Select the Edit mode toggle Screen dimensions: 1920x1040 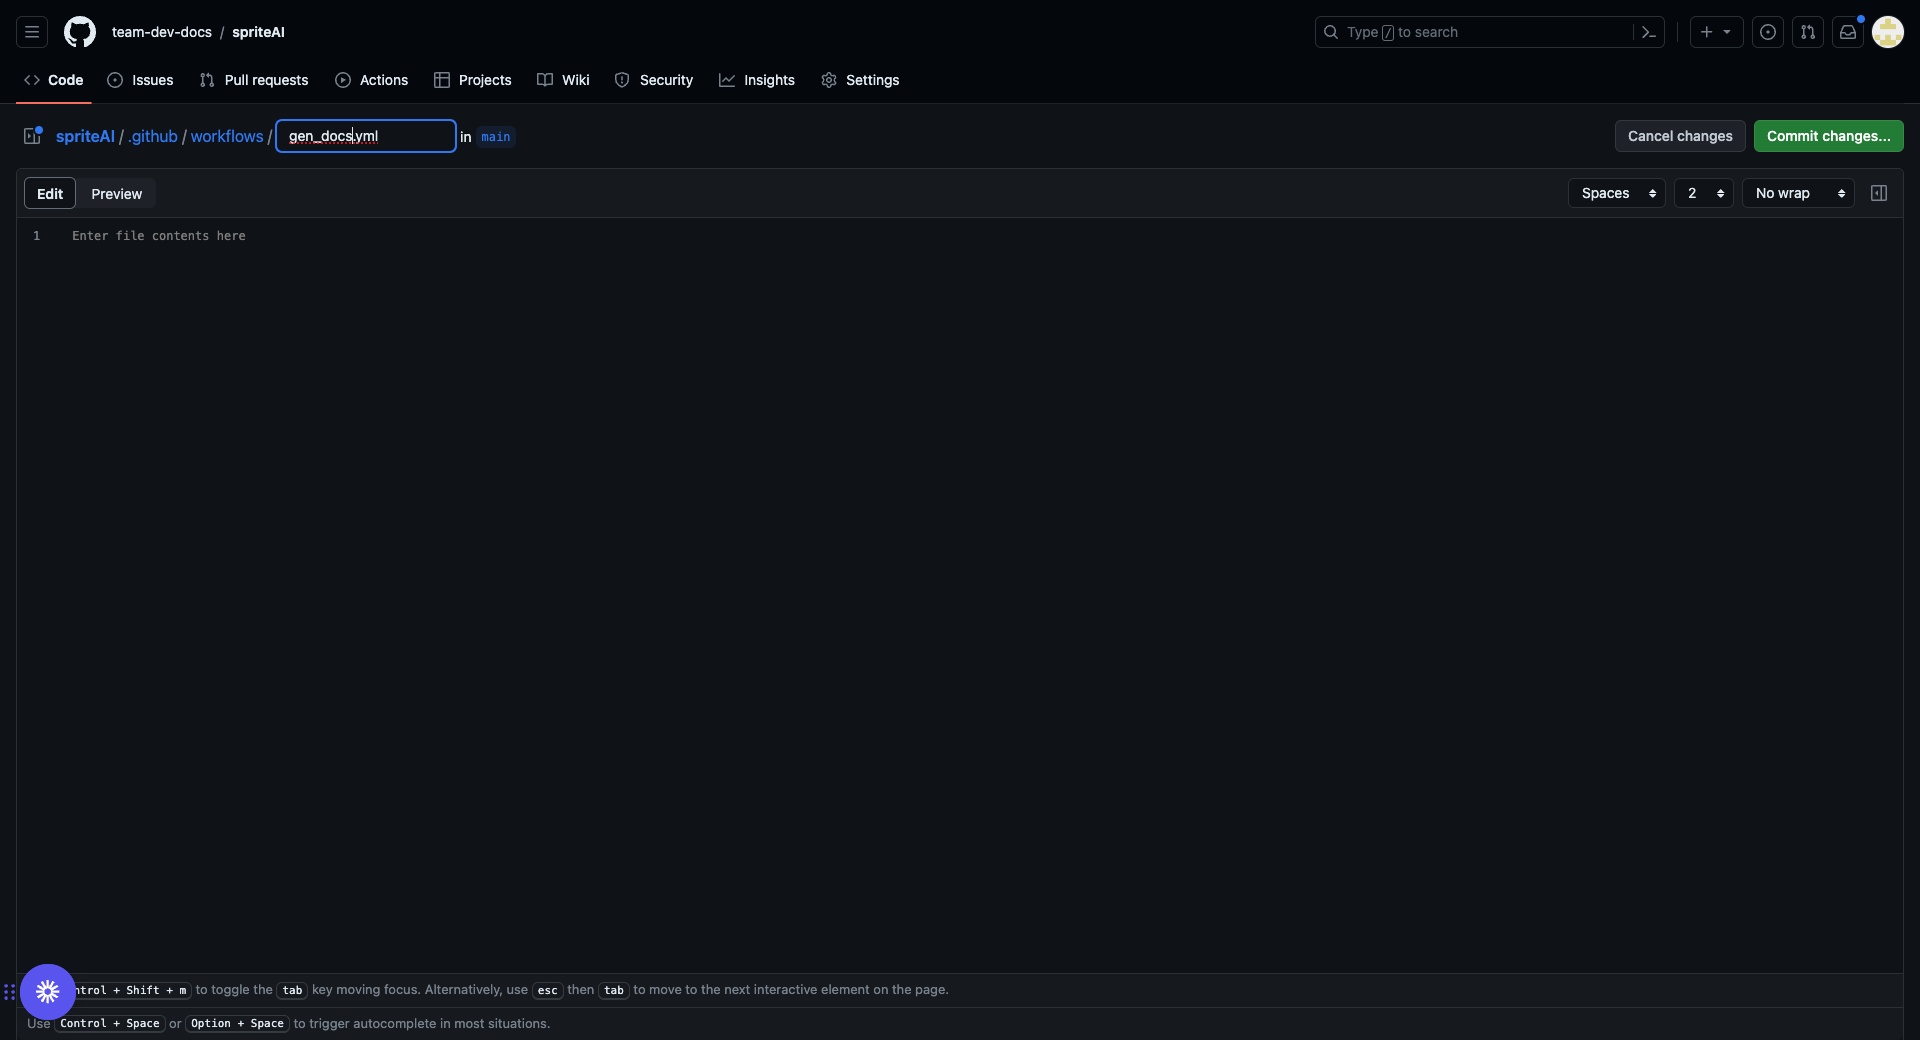click(50, 194)
